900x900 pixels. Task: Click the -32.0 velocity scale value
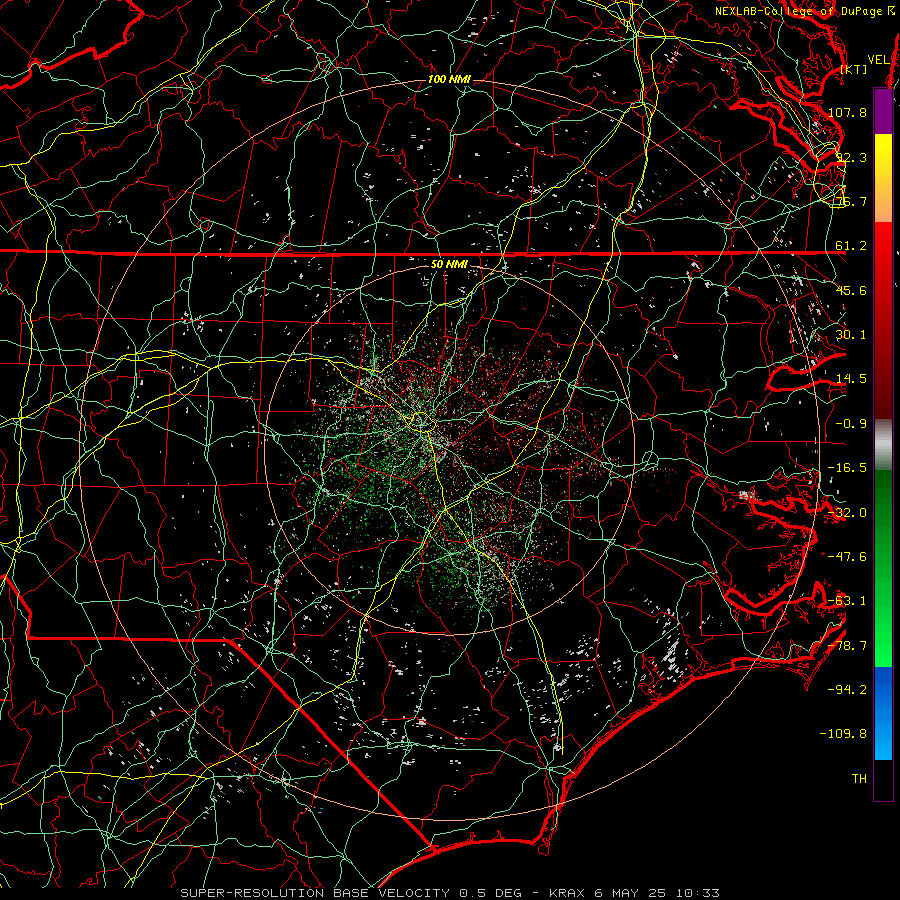847,513
